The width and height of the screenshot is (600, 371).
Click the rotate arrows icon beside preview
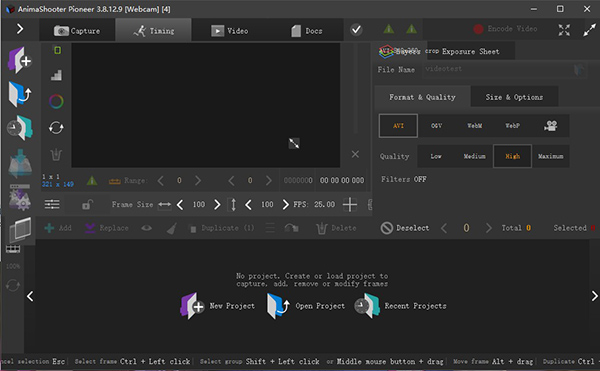click(x=56, y=128)
